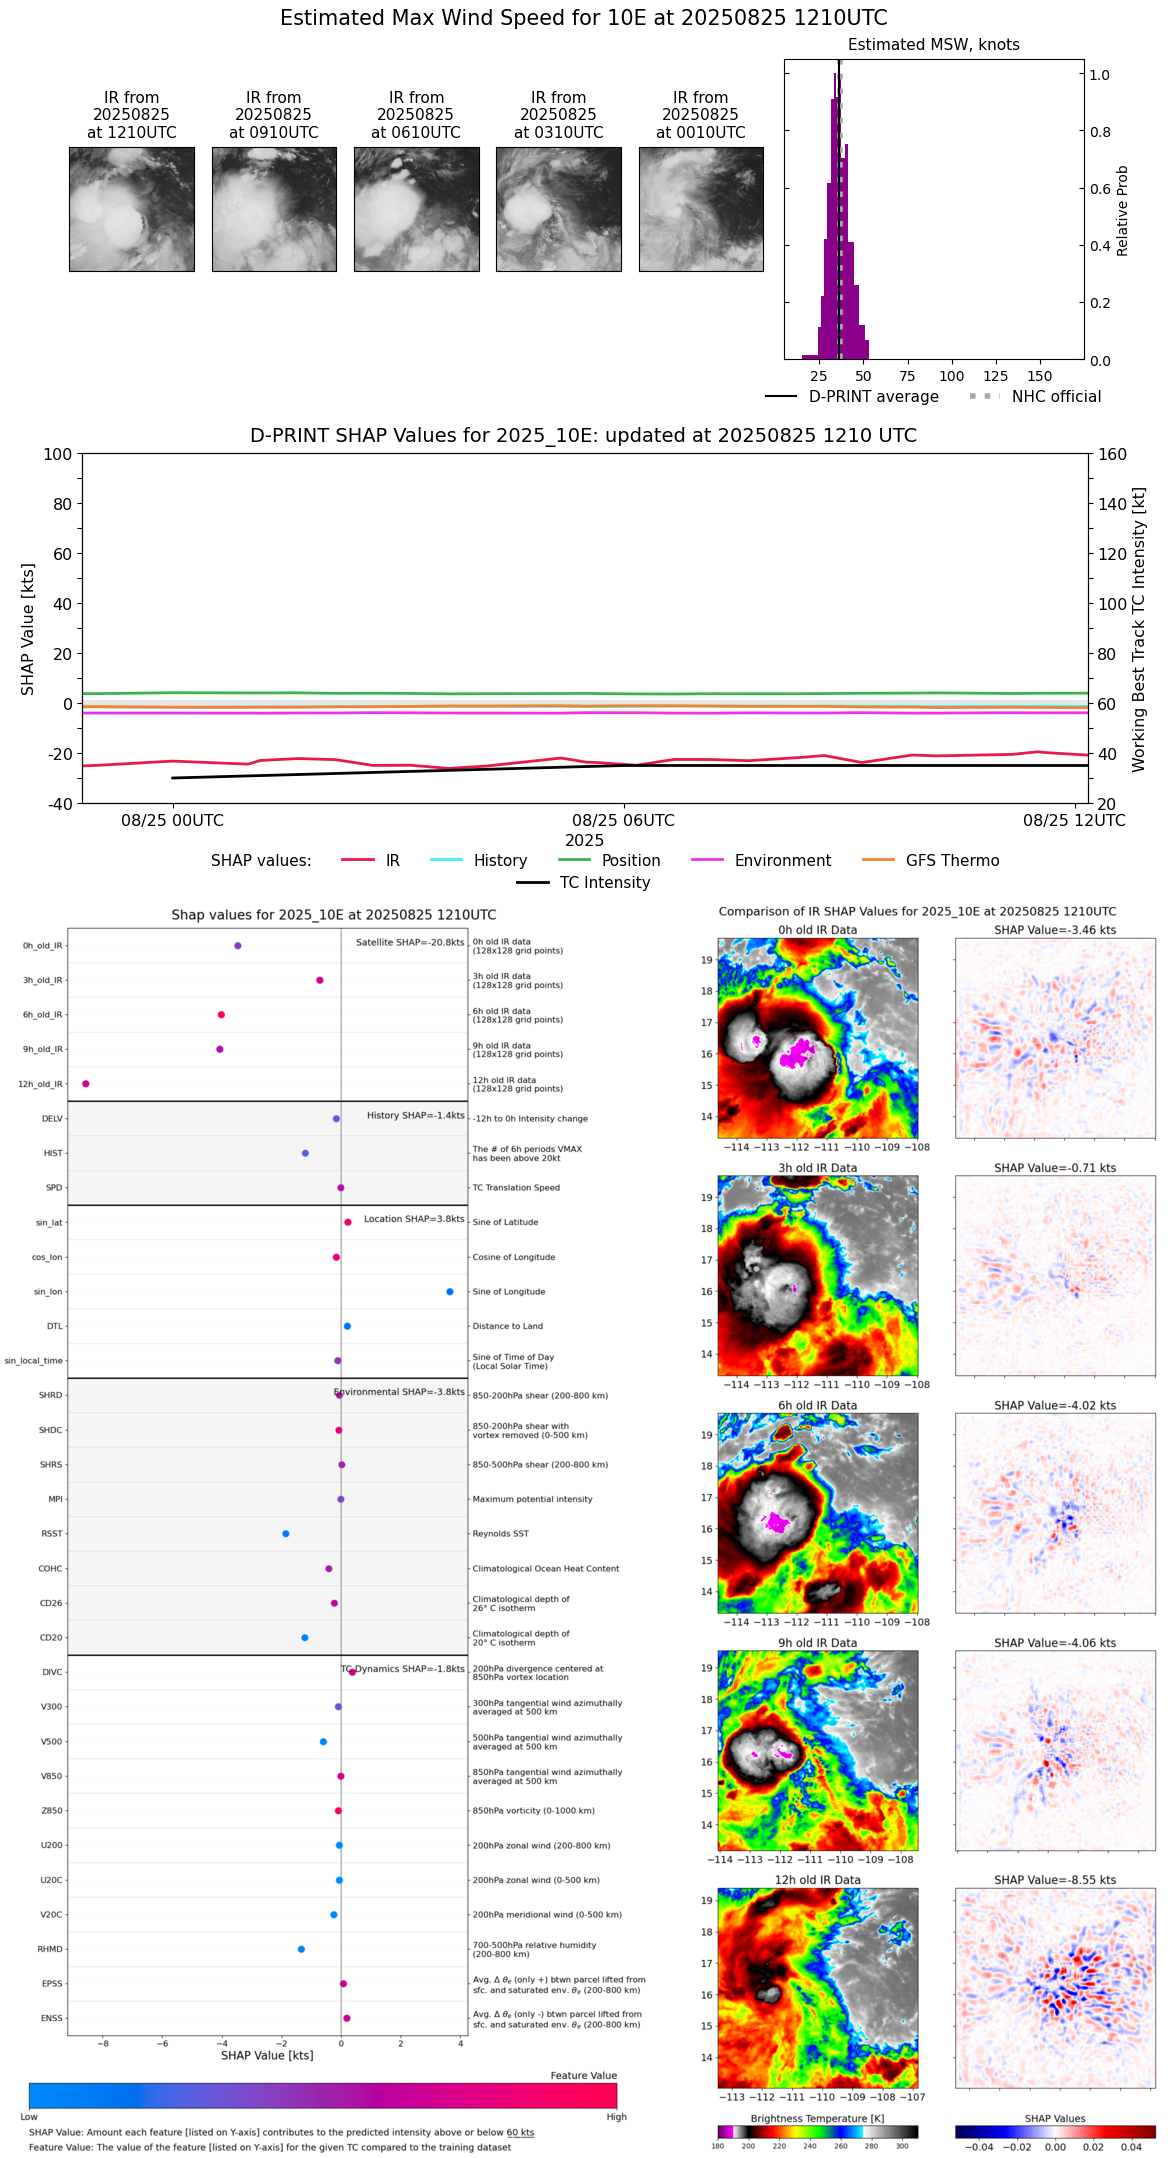Open the 0h old IR Data image
The height and width of the screenshot is (2158, 1168).
pos(817,1037)
